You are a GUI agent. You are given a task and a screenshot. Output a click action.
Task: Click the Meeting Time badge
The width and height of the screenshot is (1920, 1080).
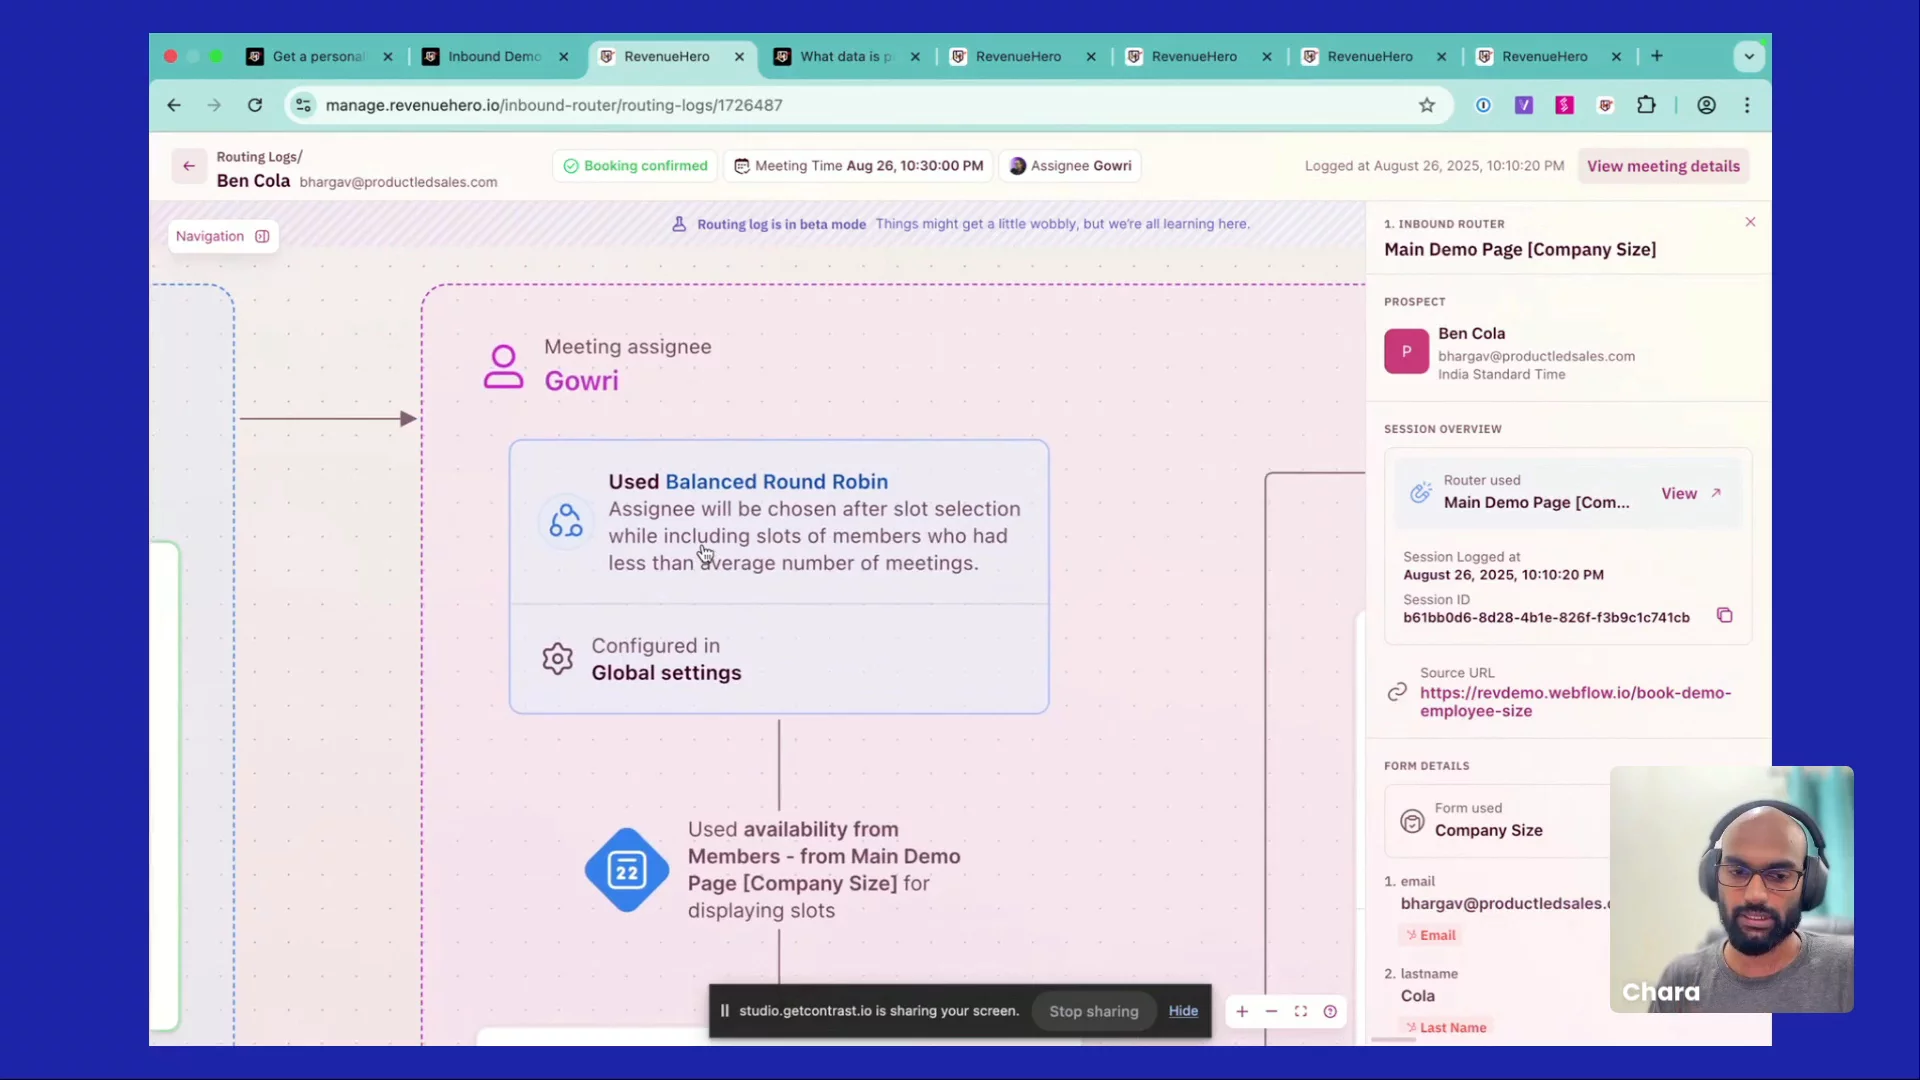(x=859, y=166)
